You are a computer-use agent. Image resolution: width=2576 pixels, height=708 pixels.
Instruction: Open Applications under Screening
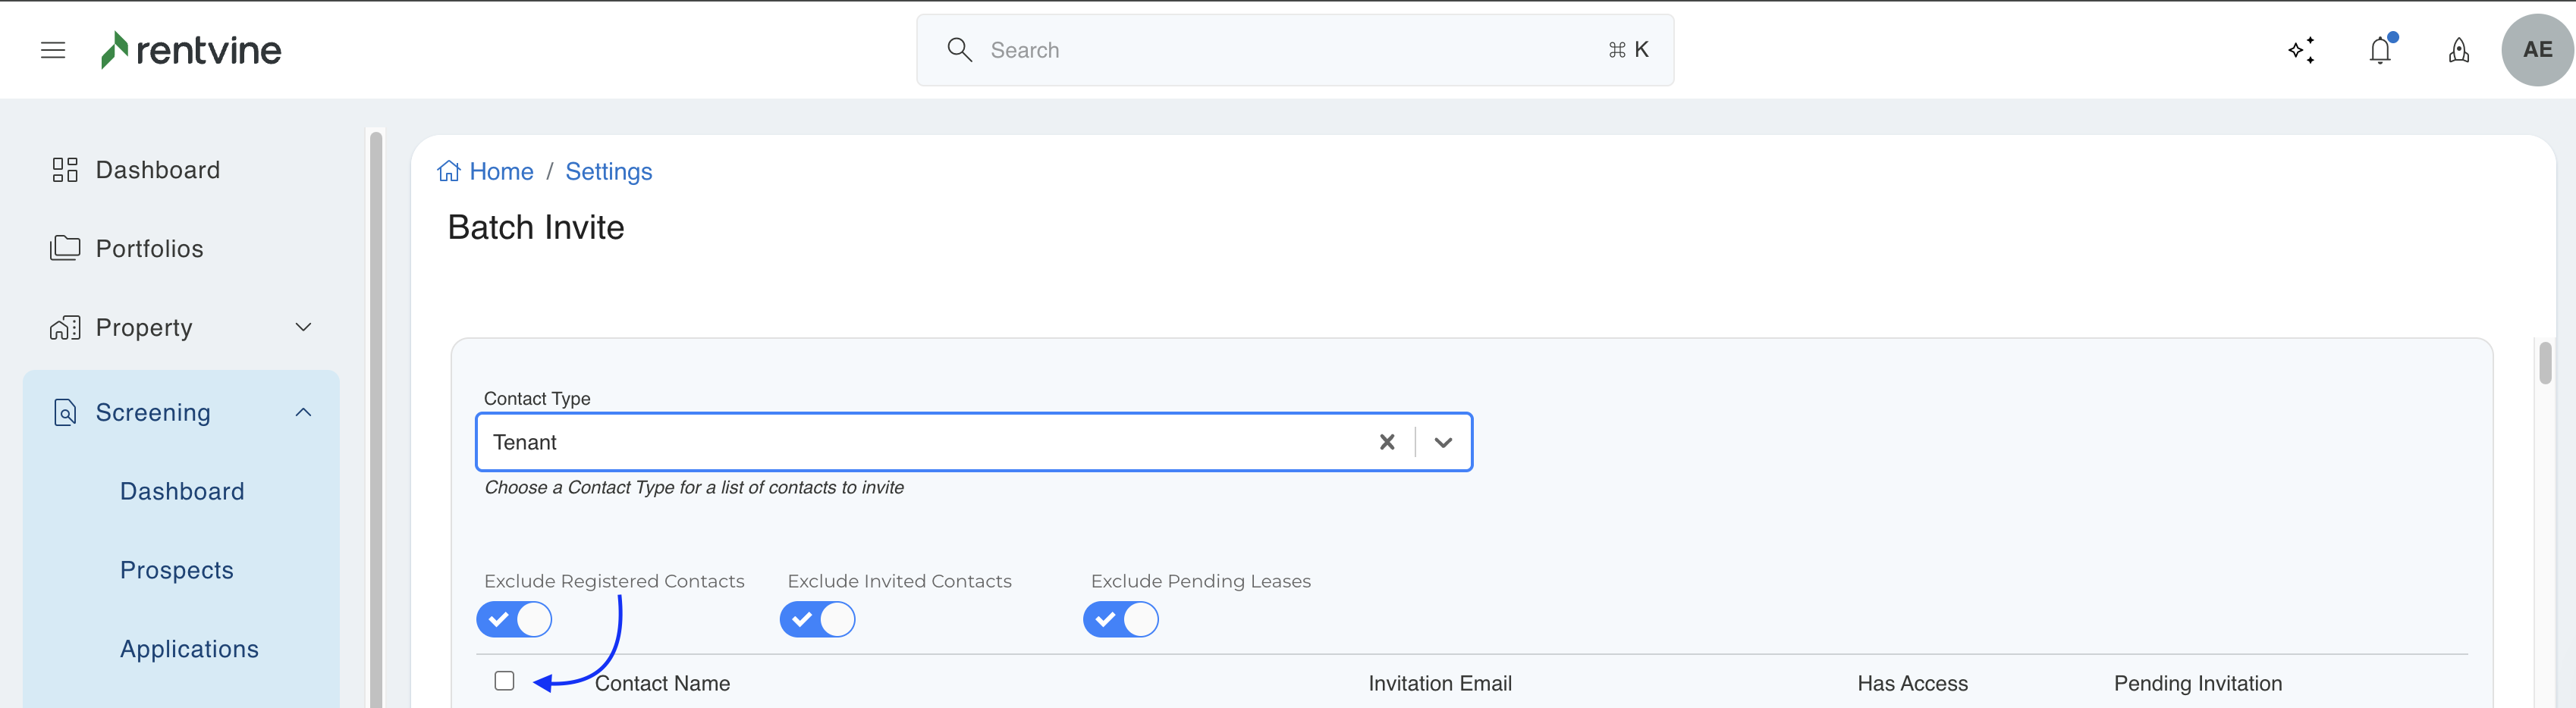189,649
